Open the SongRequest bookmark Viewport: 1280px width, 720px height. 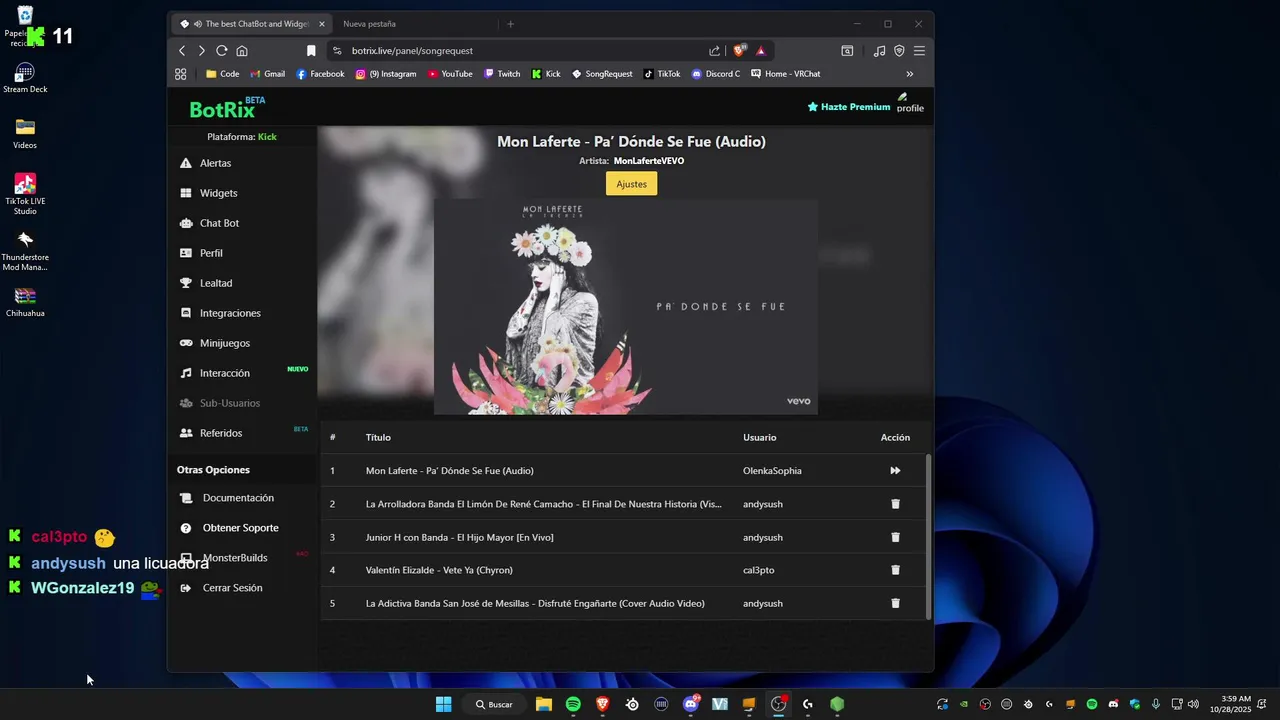click(602, 74)
